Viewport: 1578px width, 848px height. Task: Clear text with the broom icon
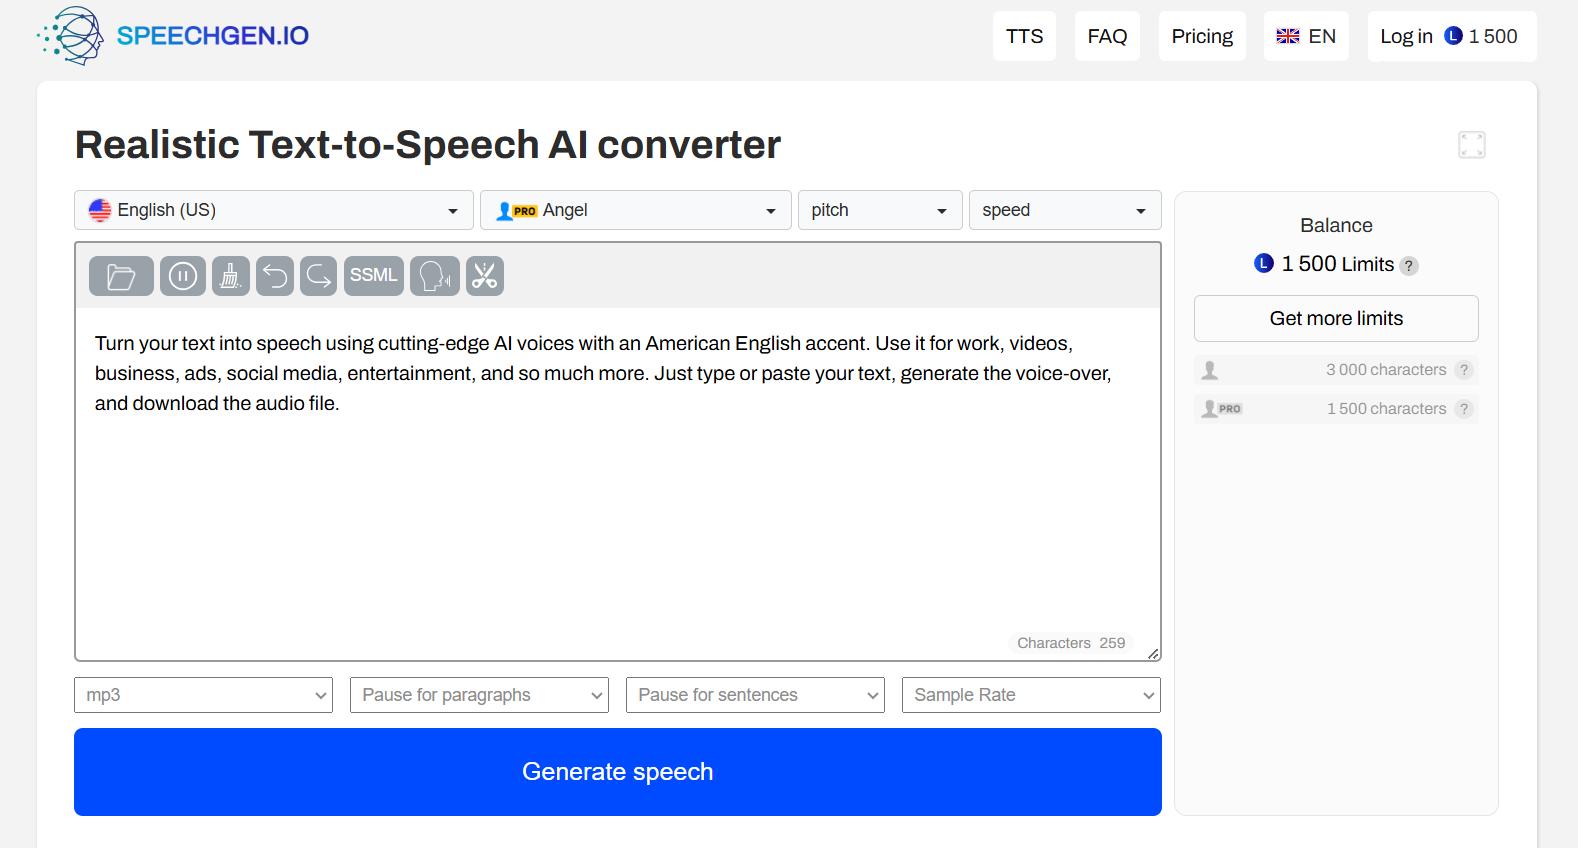(x=231, y=276)
